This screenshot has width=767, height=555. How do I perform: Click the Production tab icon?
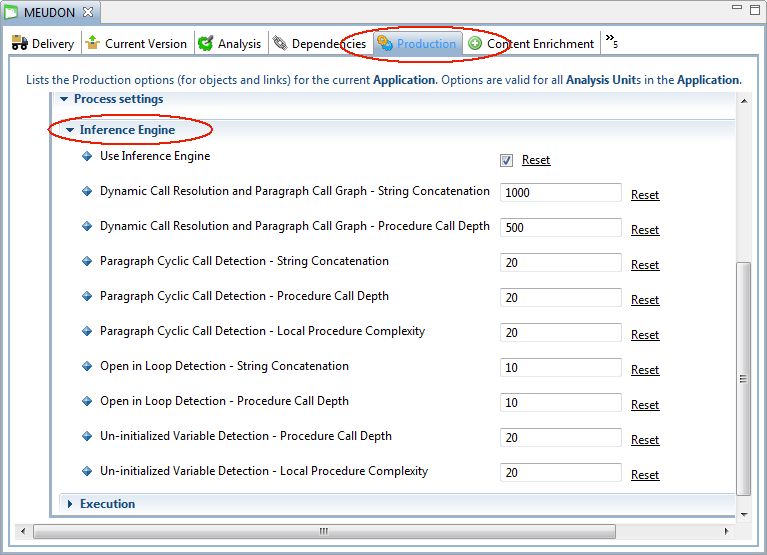tap(385, 44)
